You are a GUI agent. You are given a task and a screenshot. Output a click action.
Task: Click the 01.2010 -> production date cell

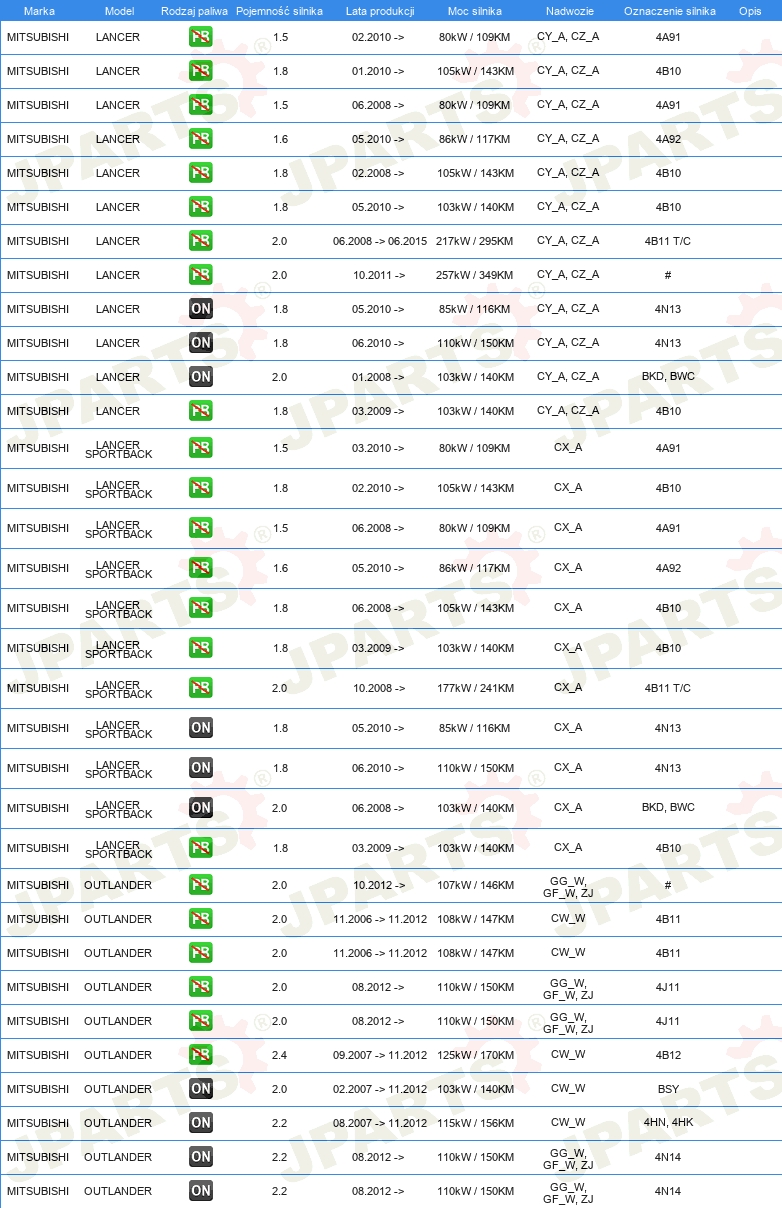pyautogui.click(x=378, y=71)
